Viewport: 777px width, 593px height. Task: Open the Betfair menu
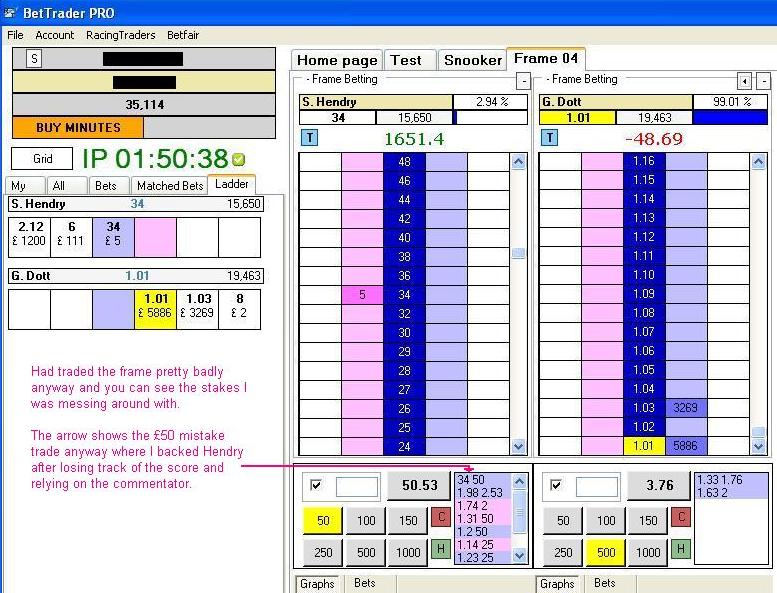point(183,35)
